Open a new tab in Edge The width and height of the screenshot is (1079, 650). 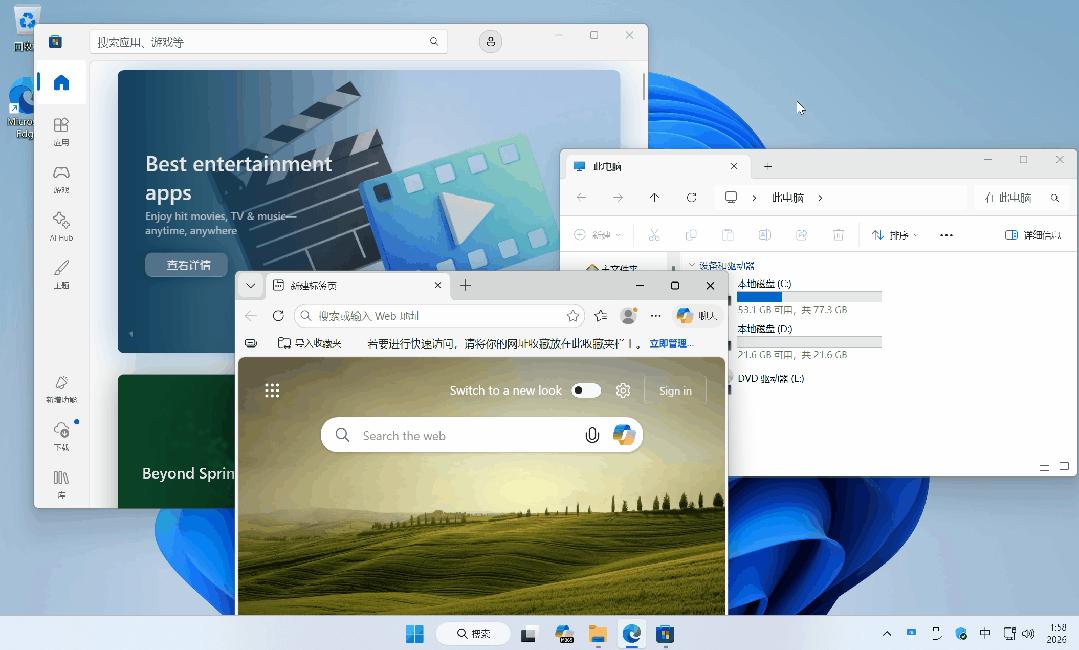[x=465, y=286]
